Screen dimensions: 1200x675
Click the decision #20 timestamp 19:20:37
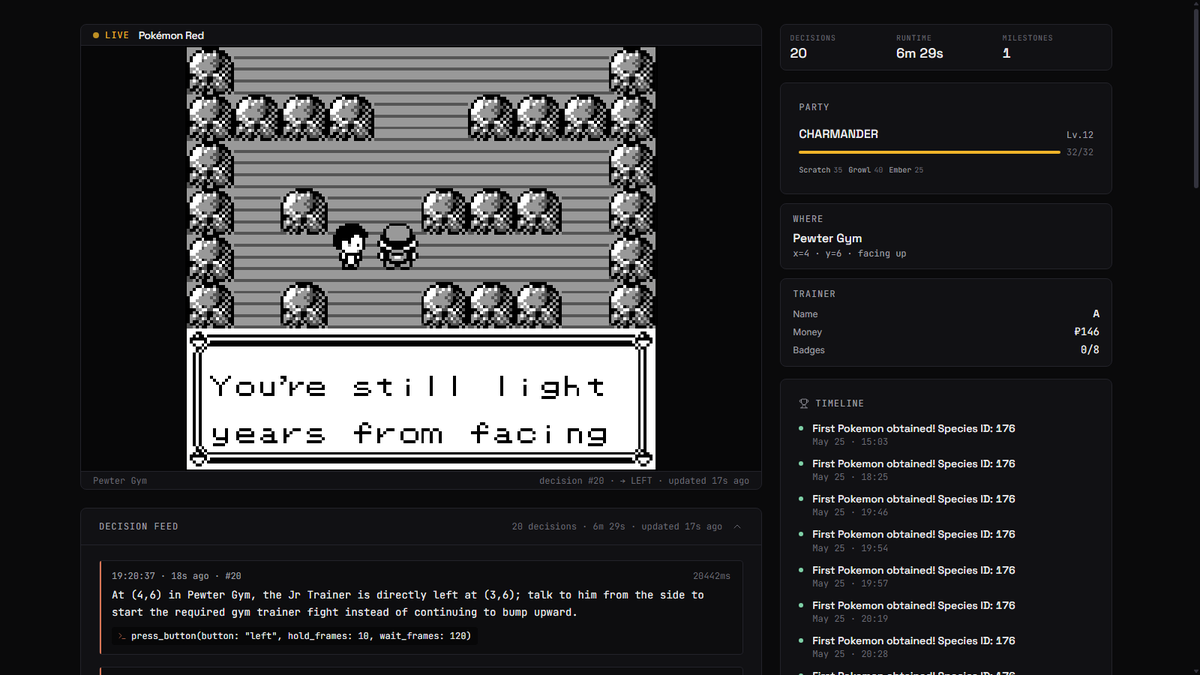tap(133, 576)
